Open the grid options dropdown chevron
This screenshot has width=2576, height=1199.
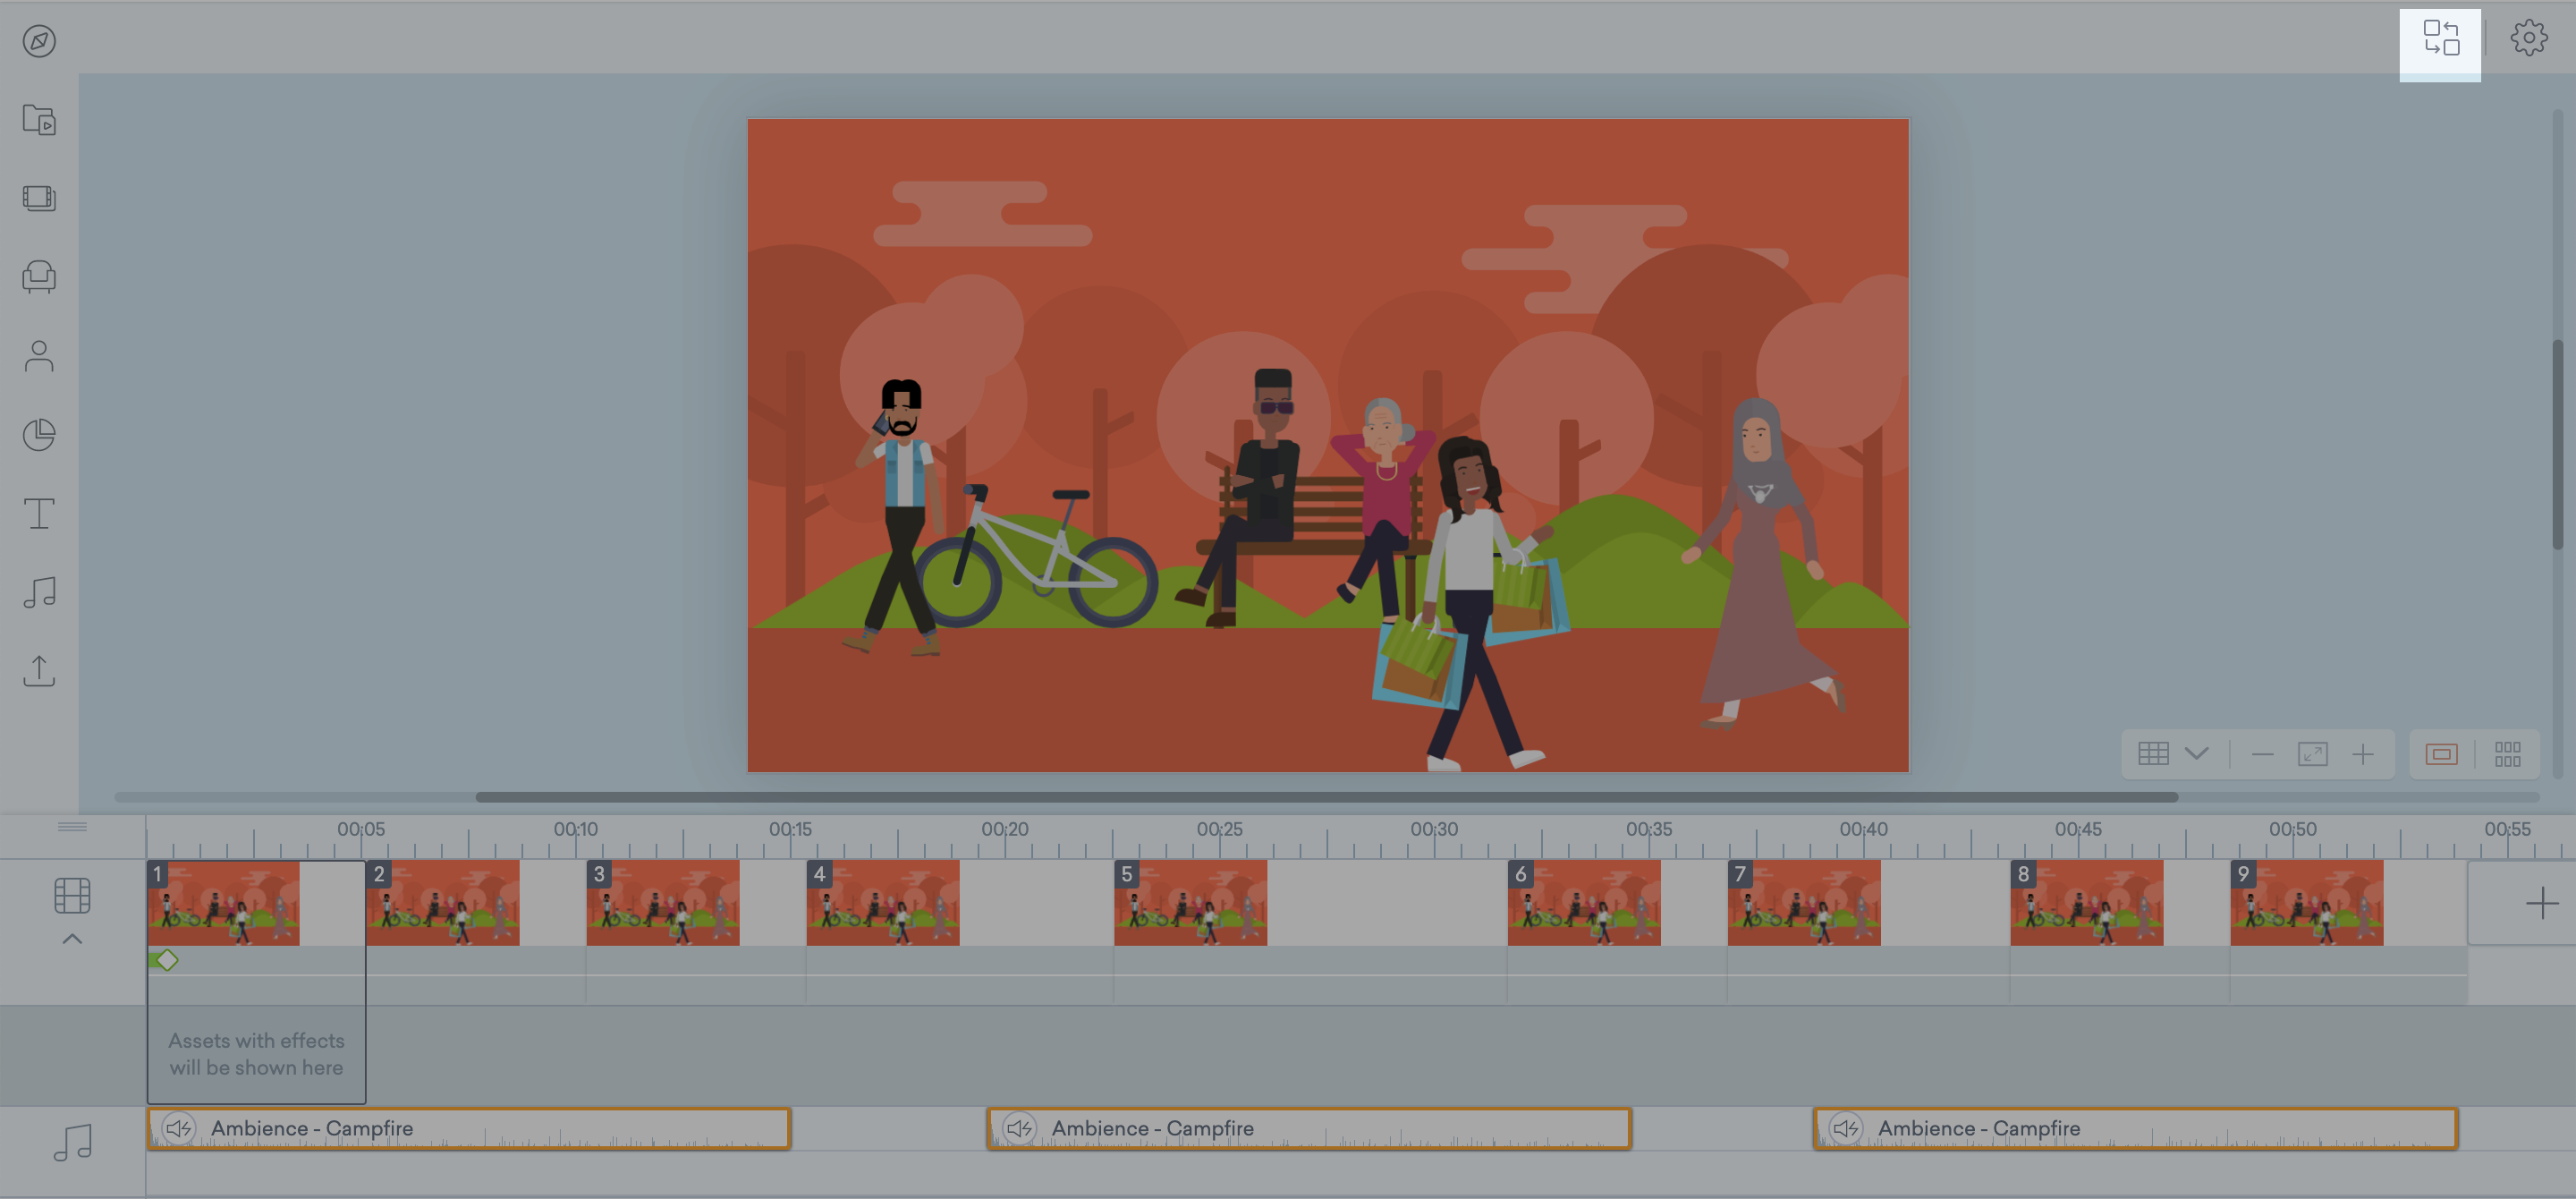point(2198,753)
